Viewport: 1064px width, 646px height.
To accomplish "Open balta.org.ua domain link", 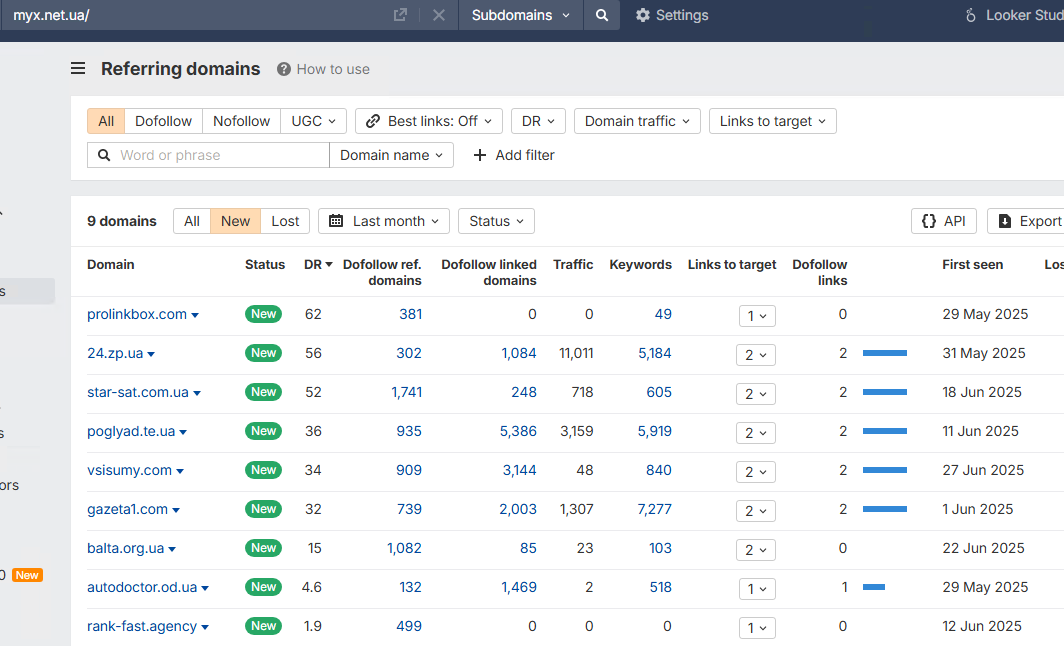I will coord(126,548).
